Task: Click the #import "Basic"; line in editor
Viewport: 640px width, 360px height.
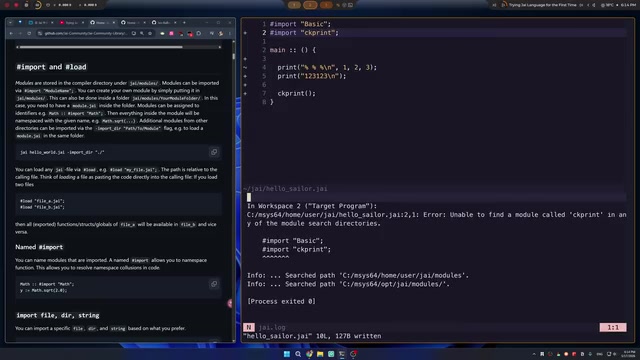Action: pos(300,24)
